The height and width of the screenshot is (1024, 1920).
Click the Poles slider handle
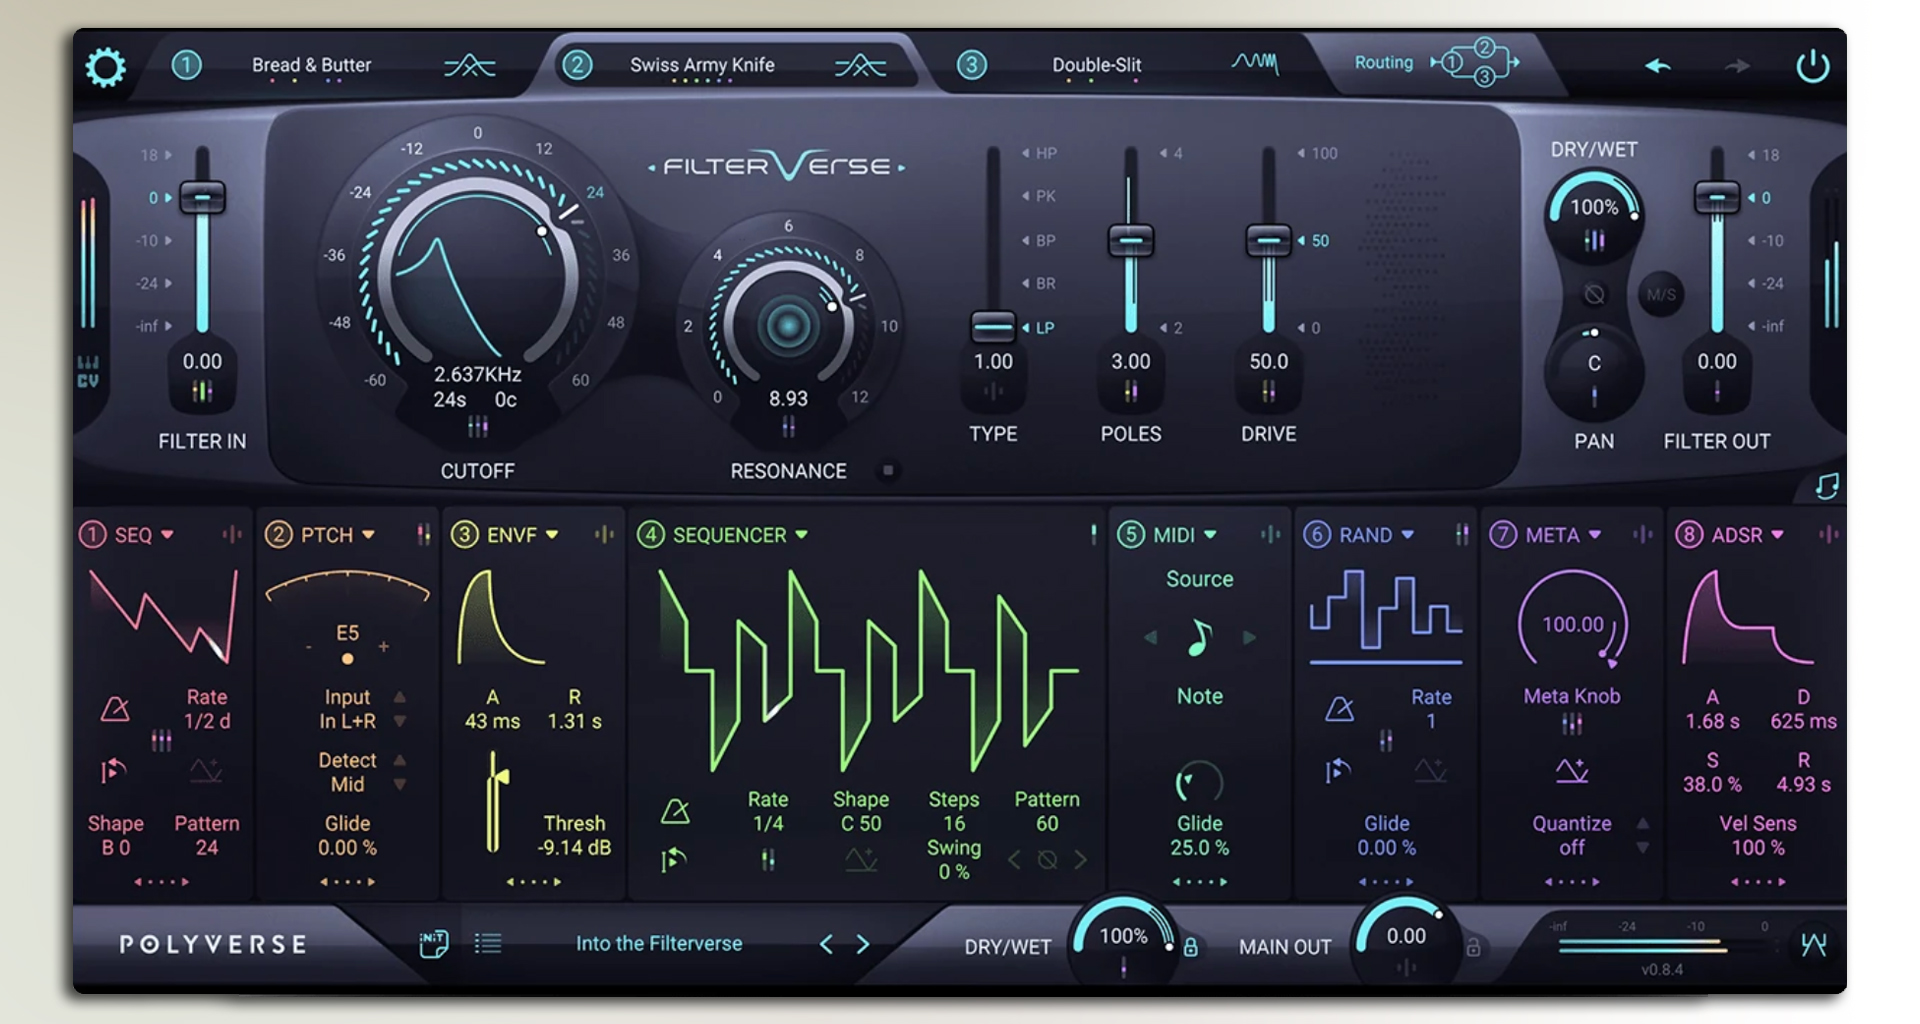1131,240
